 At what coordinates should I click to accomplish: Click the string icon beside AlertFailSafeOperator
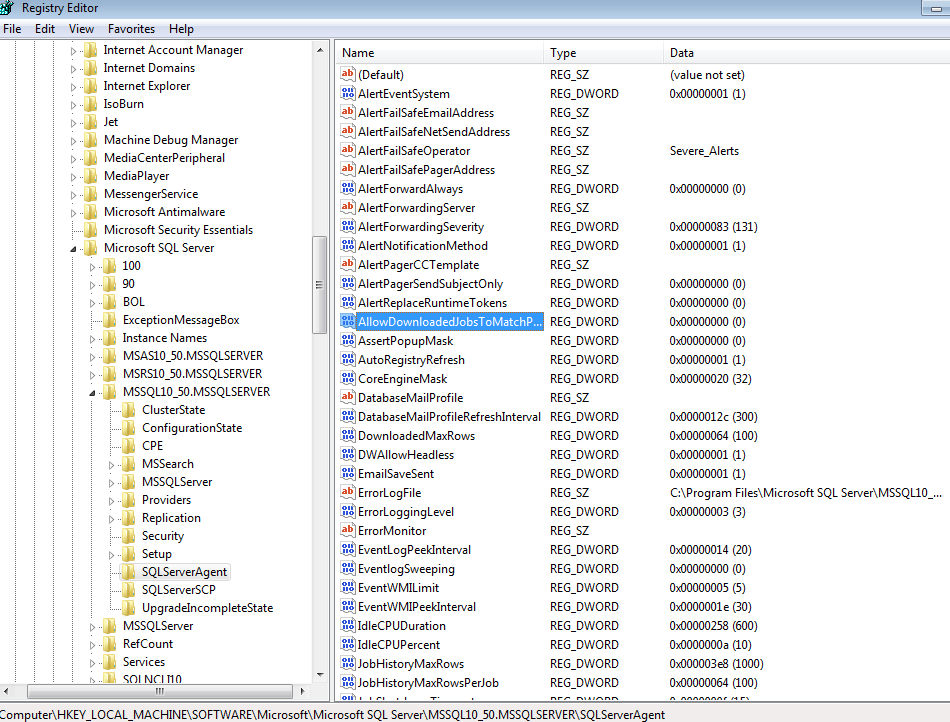point(348,150)
